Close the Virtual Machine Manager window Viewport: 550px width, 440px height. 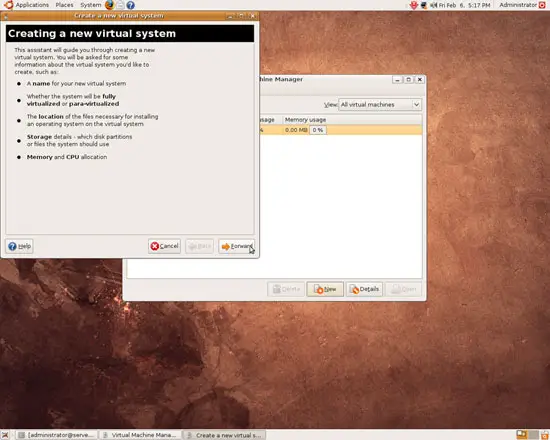420,80
